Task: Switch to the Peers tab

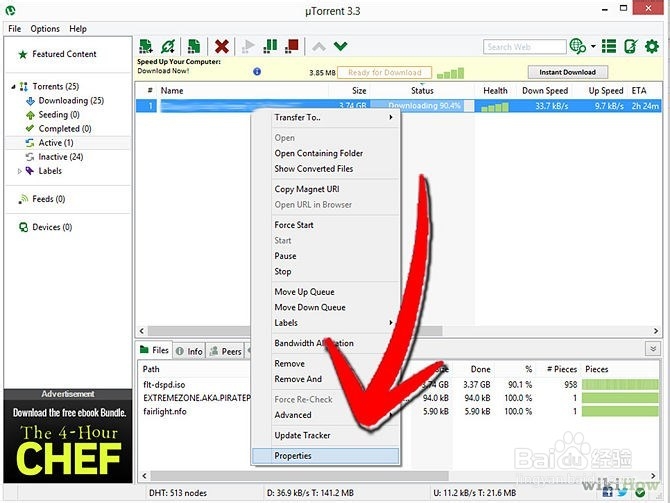Action: click(x=226, y=351)
